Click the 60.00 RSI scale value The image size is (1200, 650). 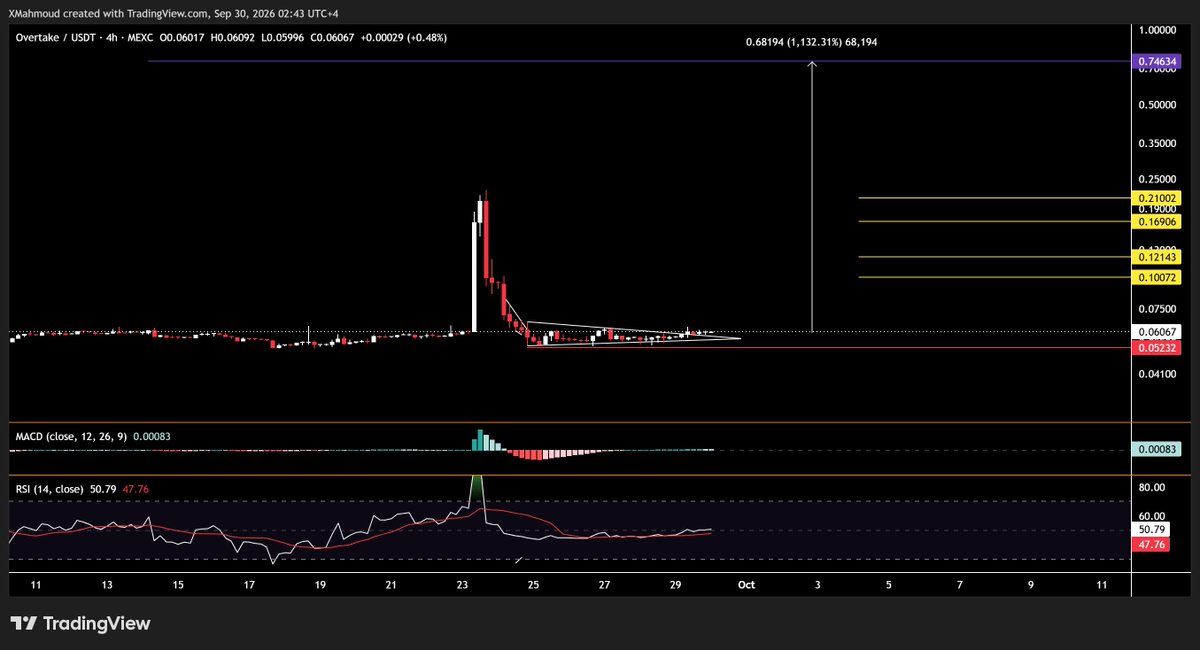click(1153, 516)
